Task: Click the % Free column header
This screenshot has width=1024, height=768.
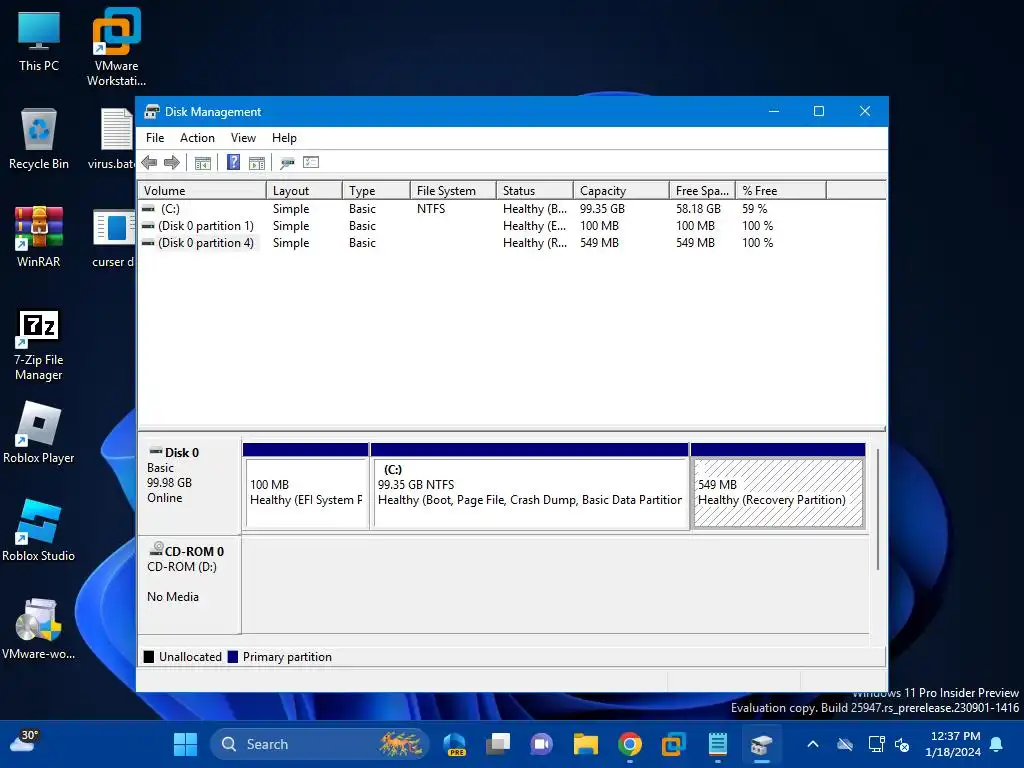Action: [781, 191]
